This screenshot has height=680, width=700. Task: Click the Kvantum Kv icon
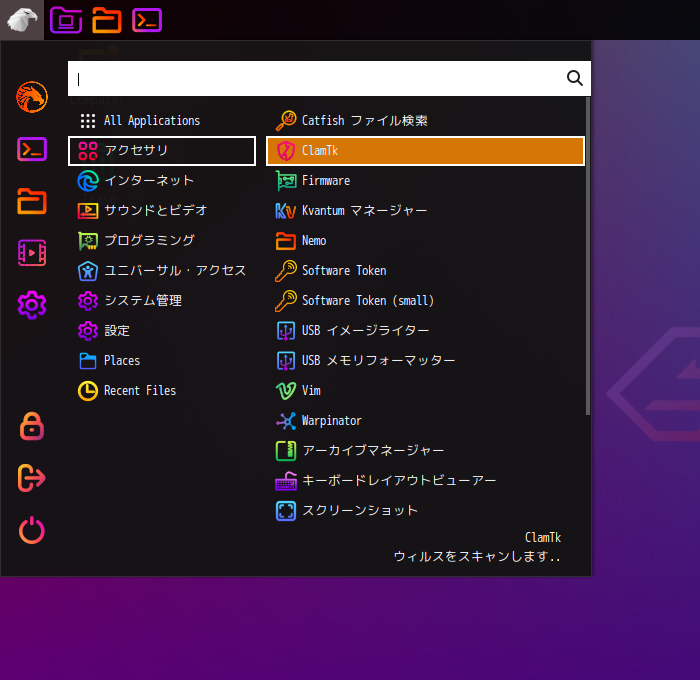286,210
